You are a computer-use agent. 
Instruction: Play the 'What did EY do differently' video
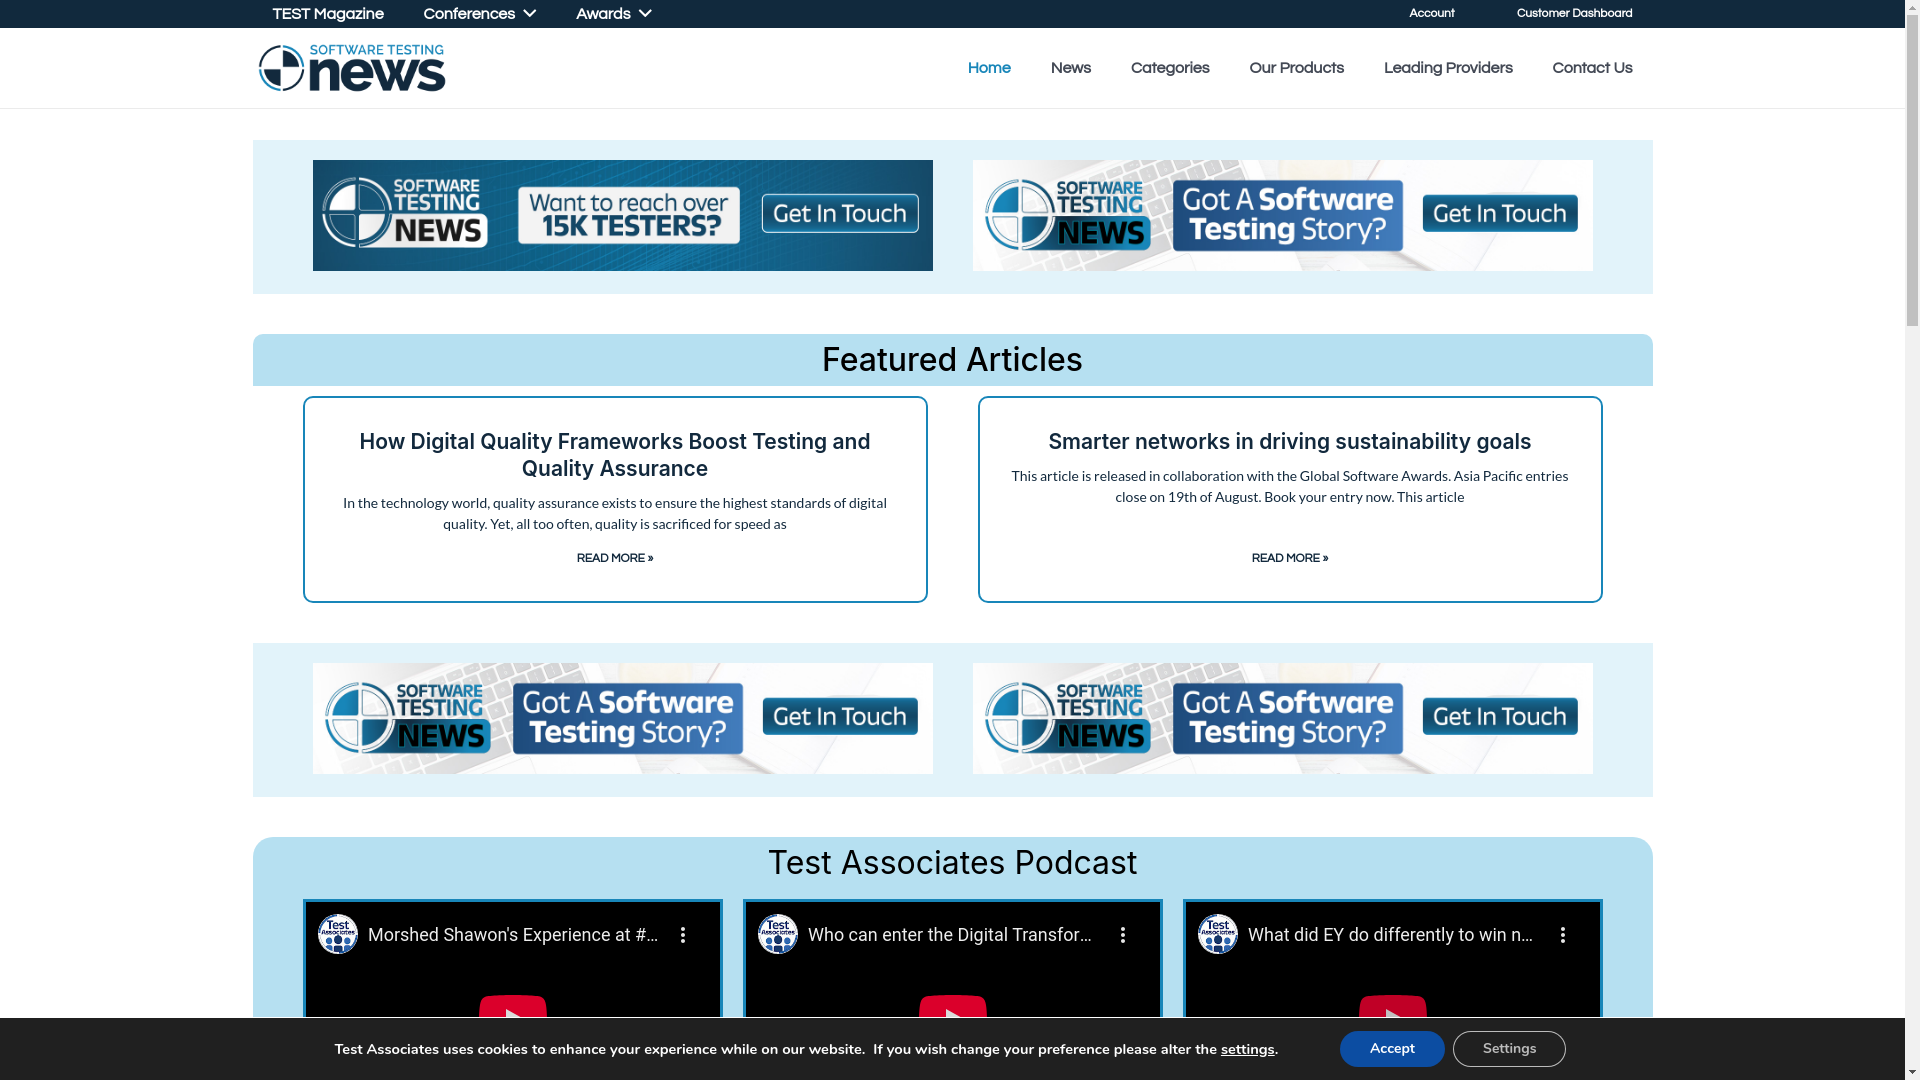point(1393,1008)
